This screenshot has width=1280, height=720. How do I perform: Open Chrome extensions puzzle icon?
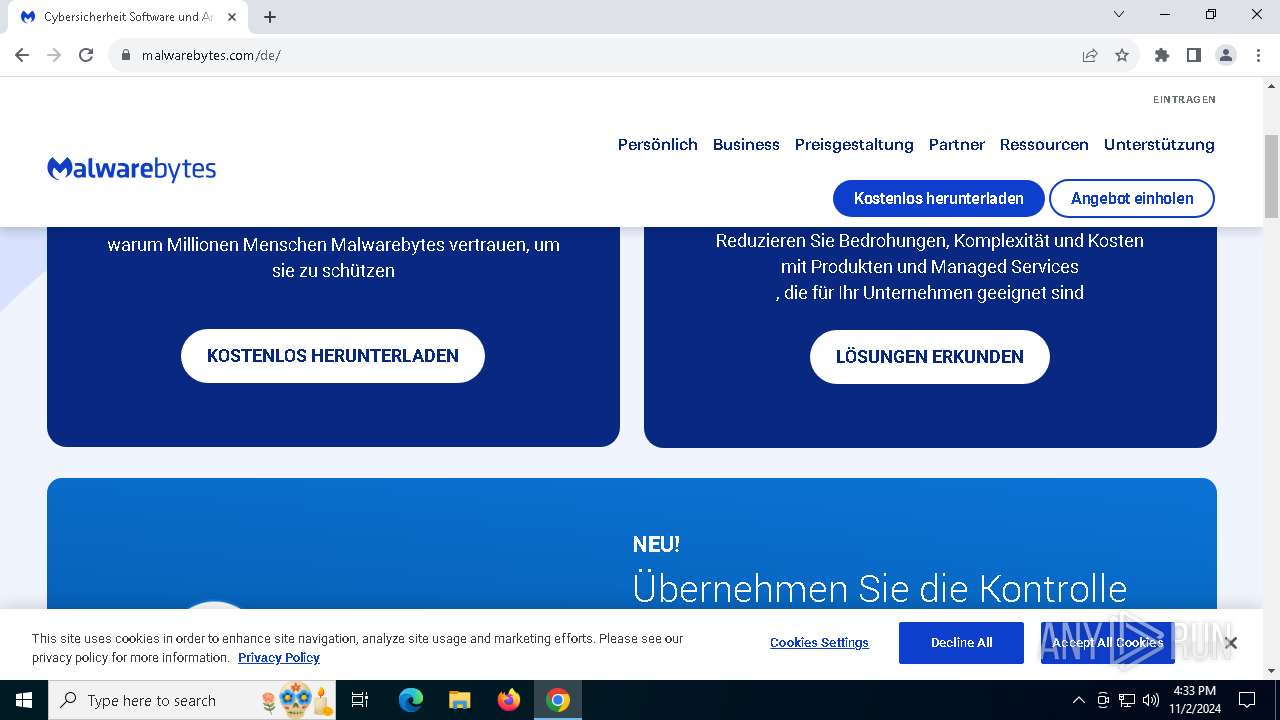coord(1162,55)
